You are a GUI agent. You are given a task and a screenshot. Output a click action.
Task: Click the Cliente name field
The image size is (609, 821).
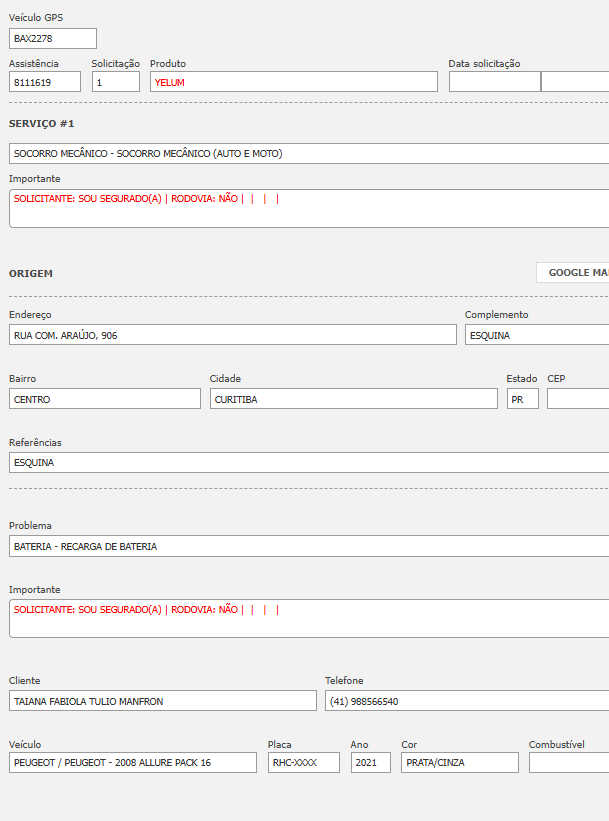(x=162, y=701)
